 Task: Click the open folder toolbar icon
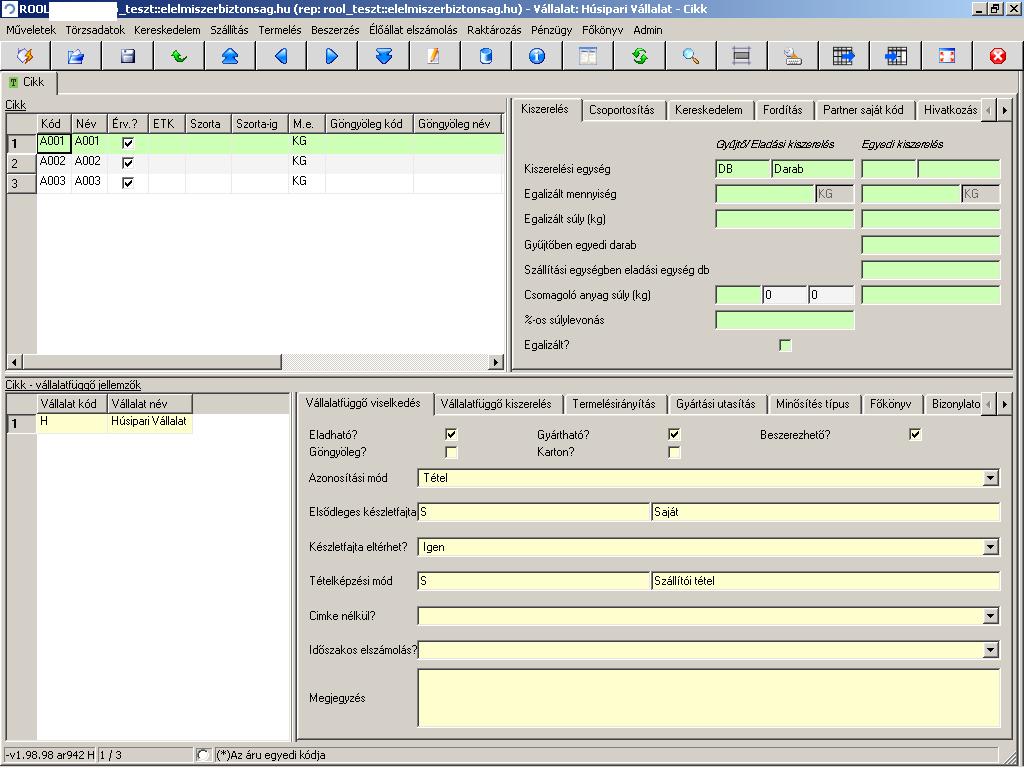76,56
